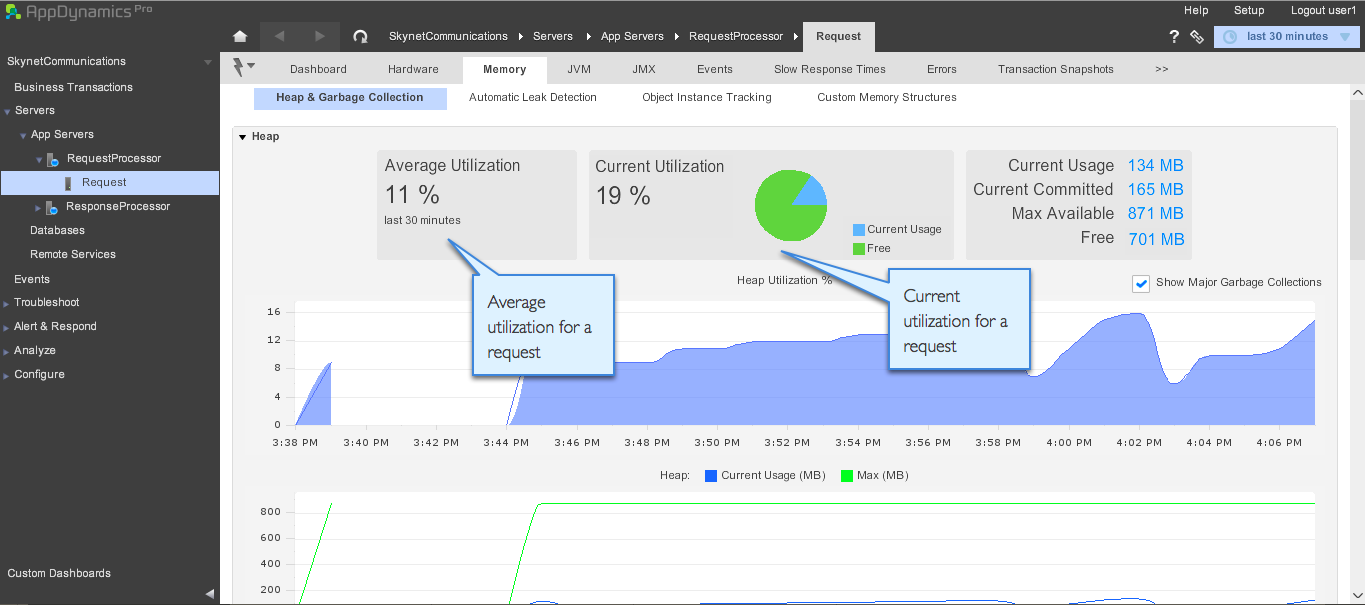Click the 134 MB Current Usage value
Viewport: 1365px width, 605px height.
pos(1156,166)
